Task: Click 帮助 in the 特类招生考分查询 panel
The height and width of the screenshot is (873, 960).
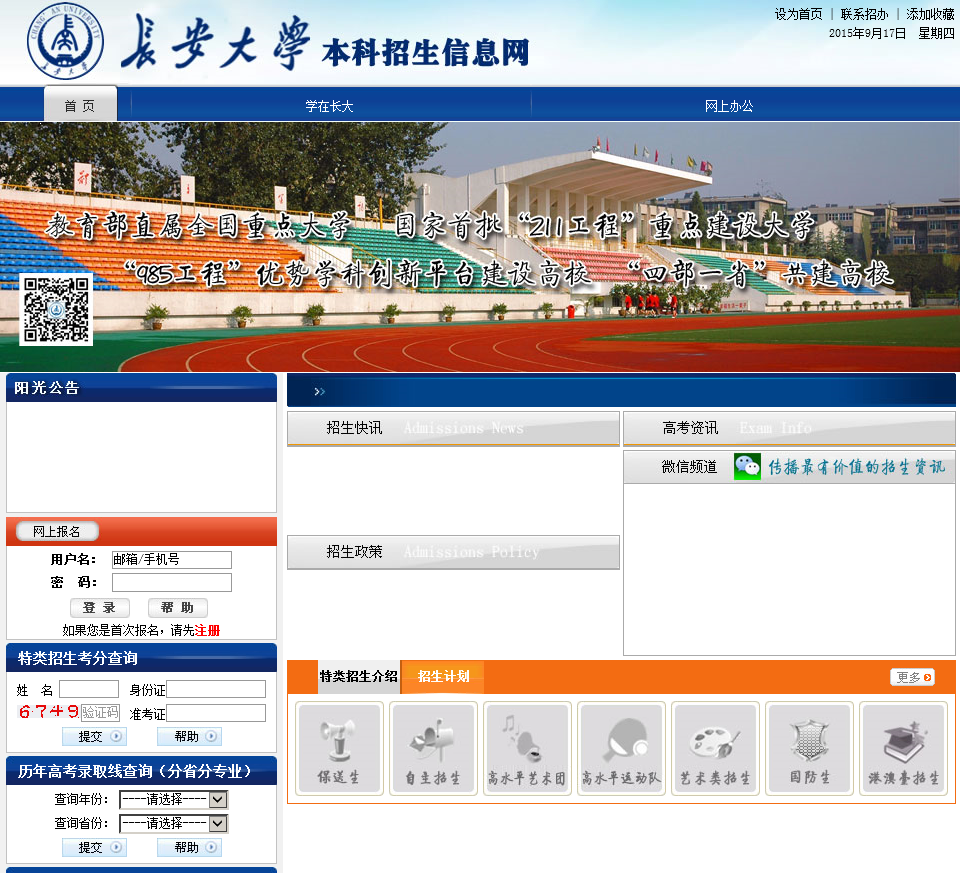Action: click(x=189, y=736)
